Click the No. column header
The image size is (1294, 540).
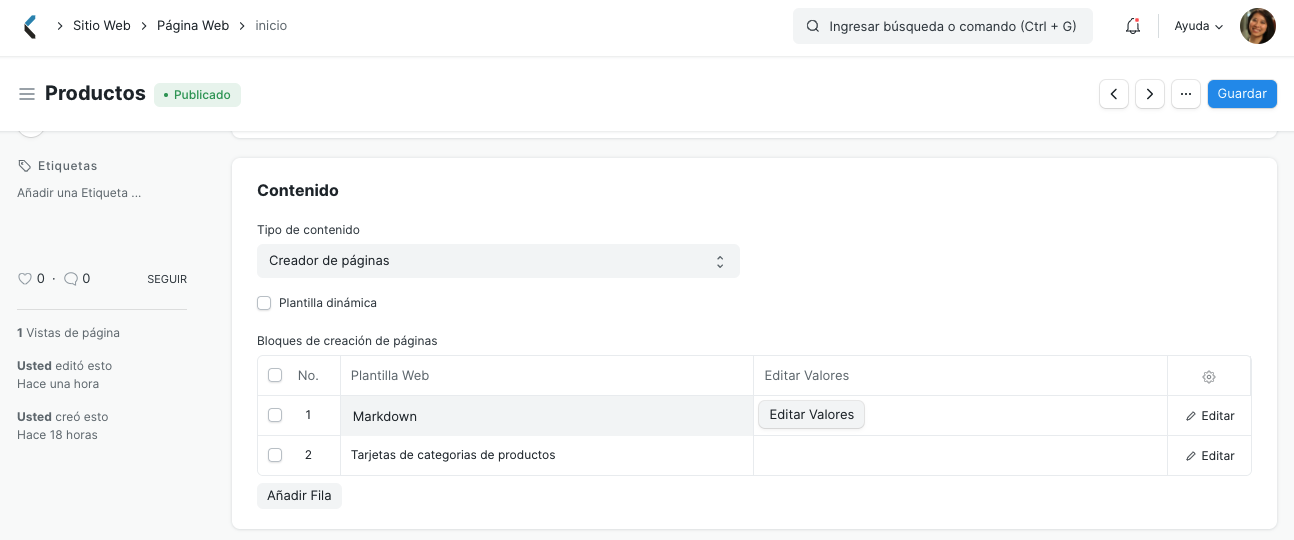[x=308, y=376]
